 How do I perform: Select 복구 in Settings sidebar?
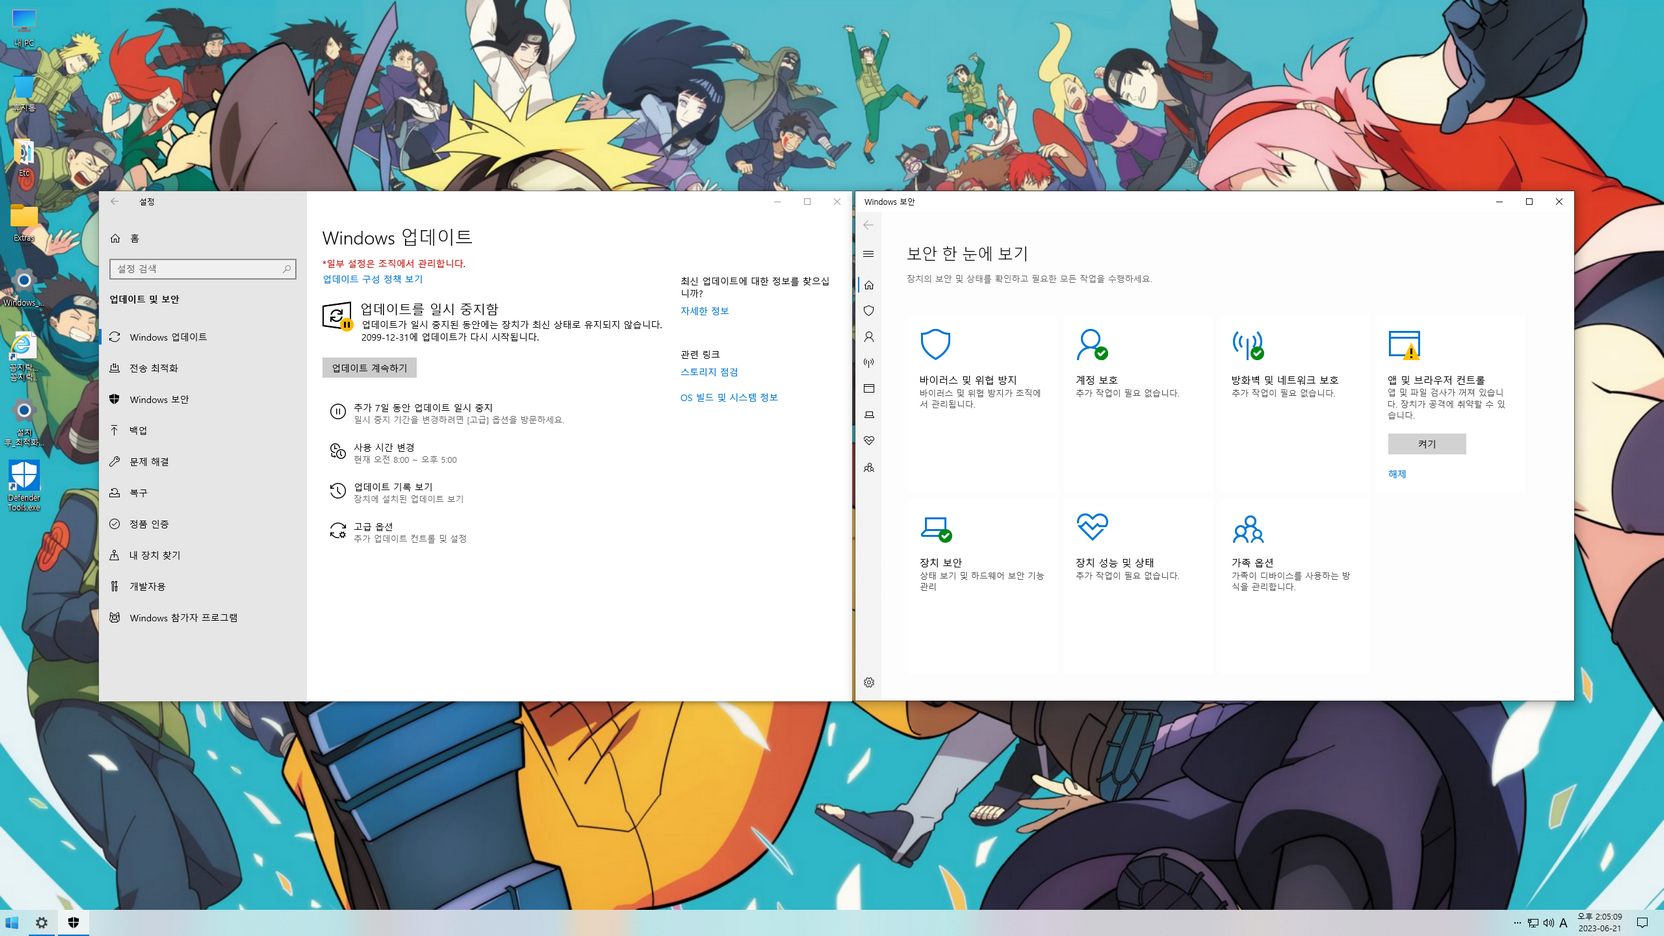(x=203, y=493)
